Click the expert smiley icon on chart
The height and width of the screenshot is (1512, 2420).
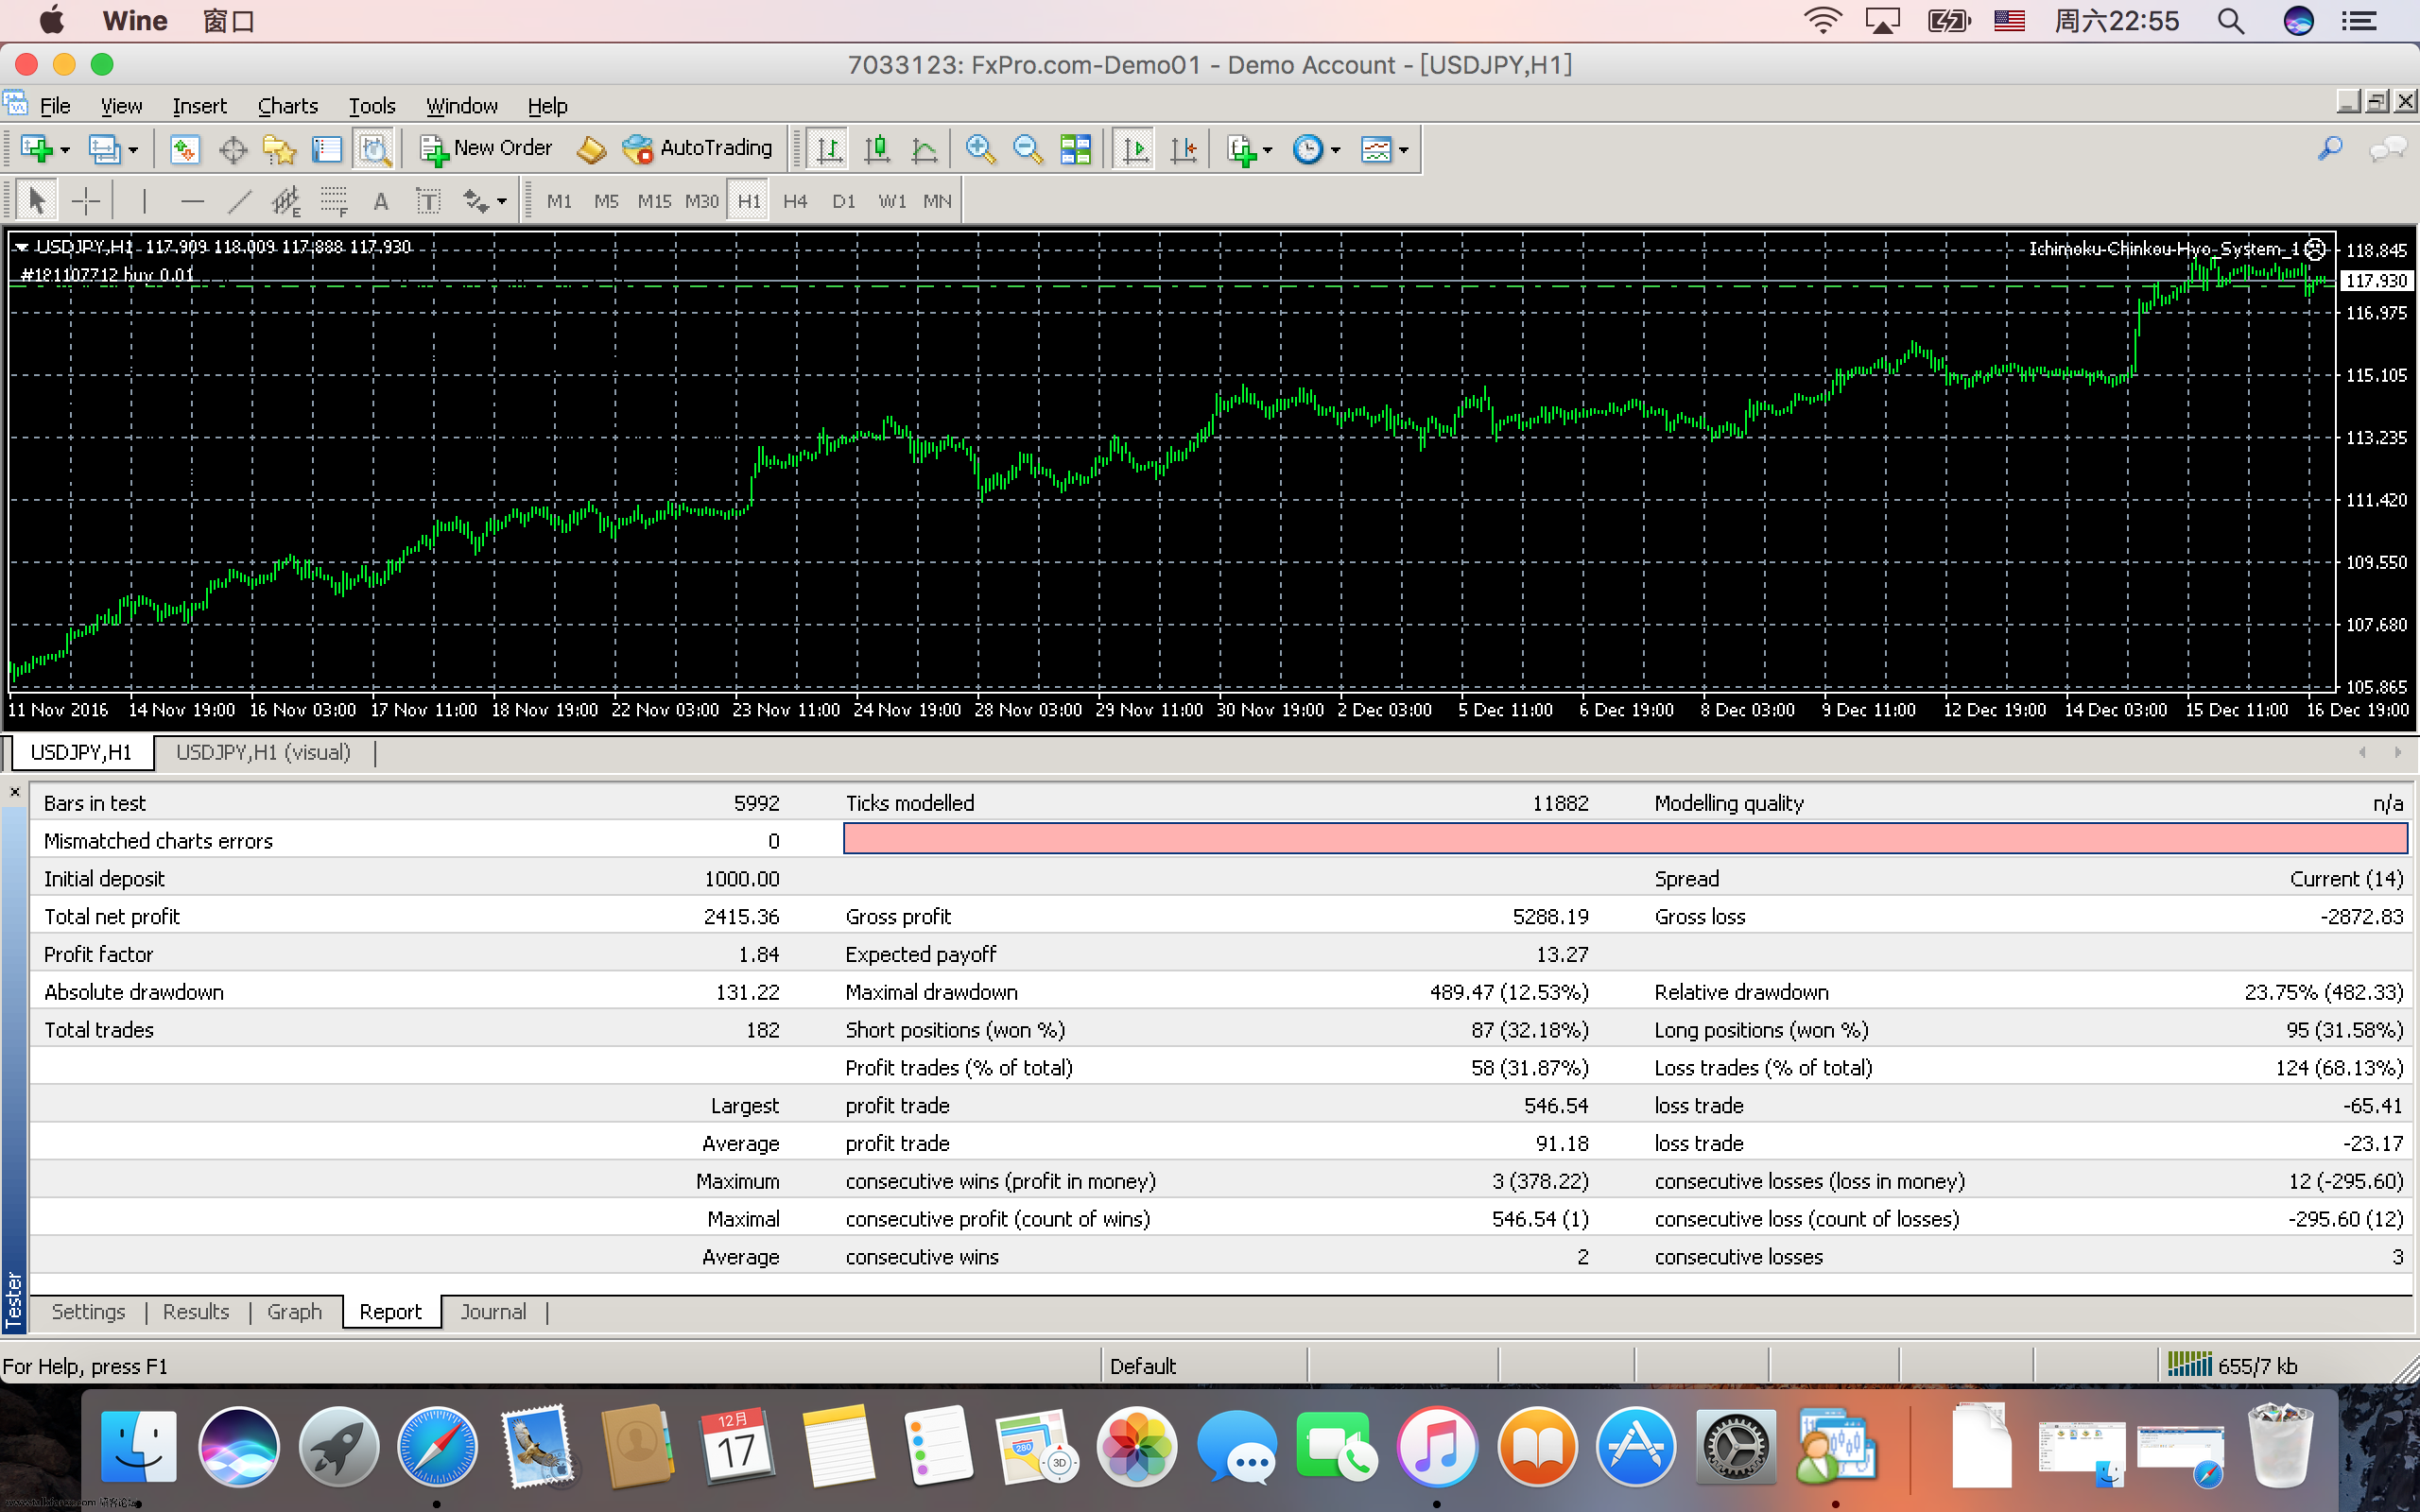tap(2315, 249)
